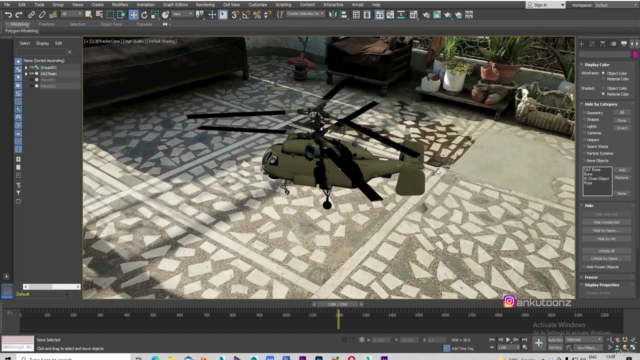Click the Unhide All button

(x=606, y=251)
